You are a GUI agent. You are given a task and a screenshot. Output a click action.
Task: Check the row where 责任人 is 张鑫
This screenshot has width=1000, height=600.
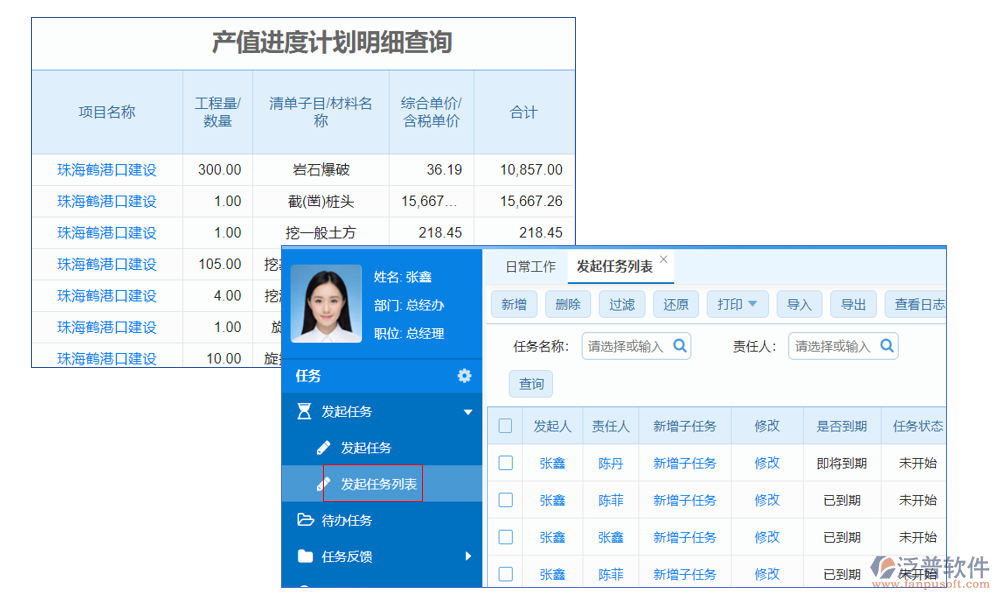click(506, 537)
